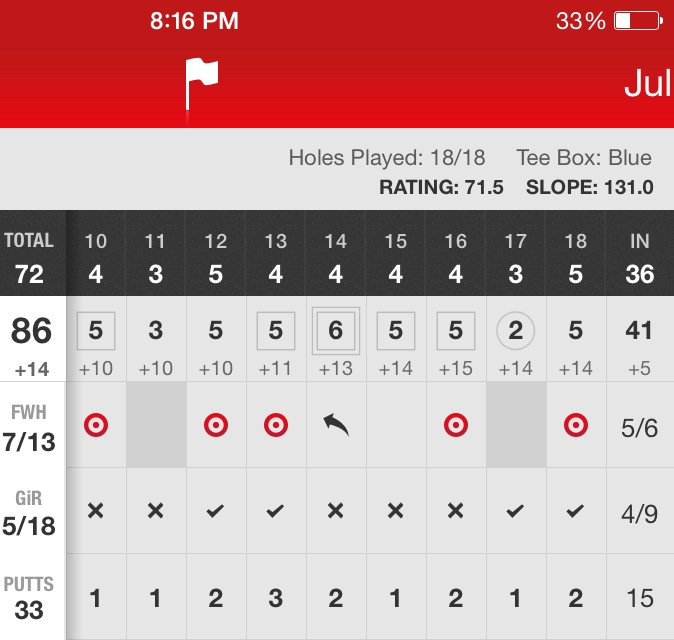674x640 pixels.
Task: Tap fairway hit target on hole 16
Action: [x=456, y=425]
